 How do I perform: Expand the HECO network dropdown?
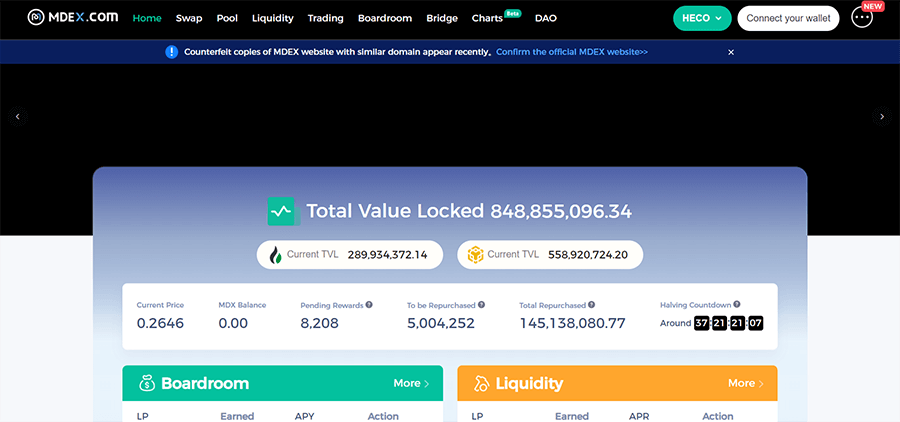[x=702, y=18]
